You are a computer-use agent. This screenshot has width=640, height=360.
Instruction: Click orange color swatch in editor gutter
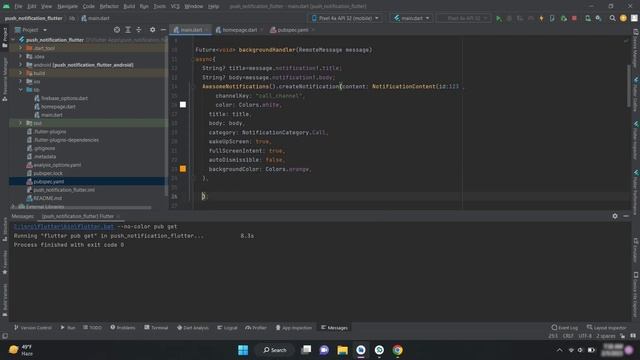tap(183, 169)
